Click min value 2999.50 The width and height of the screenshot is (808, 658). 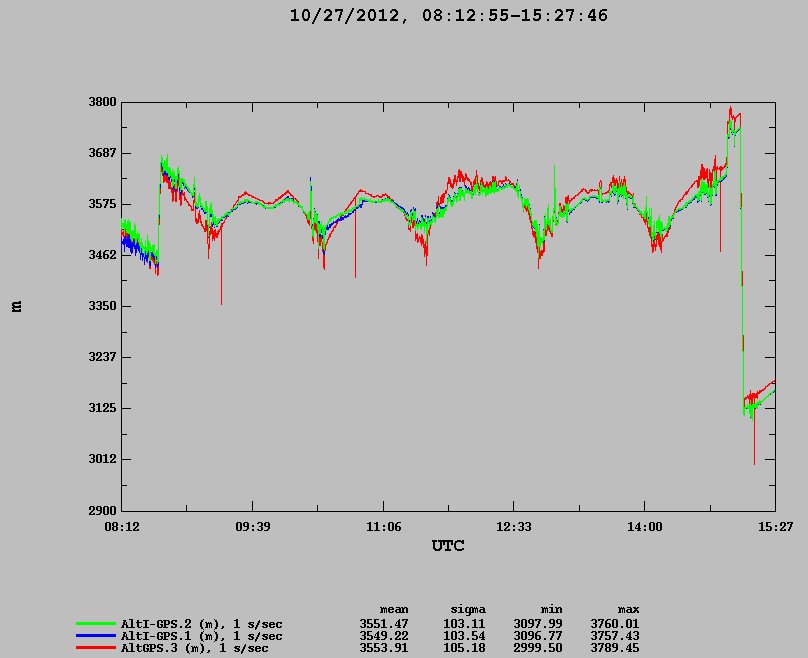[538, 648]
